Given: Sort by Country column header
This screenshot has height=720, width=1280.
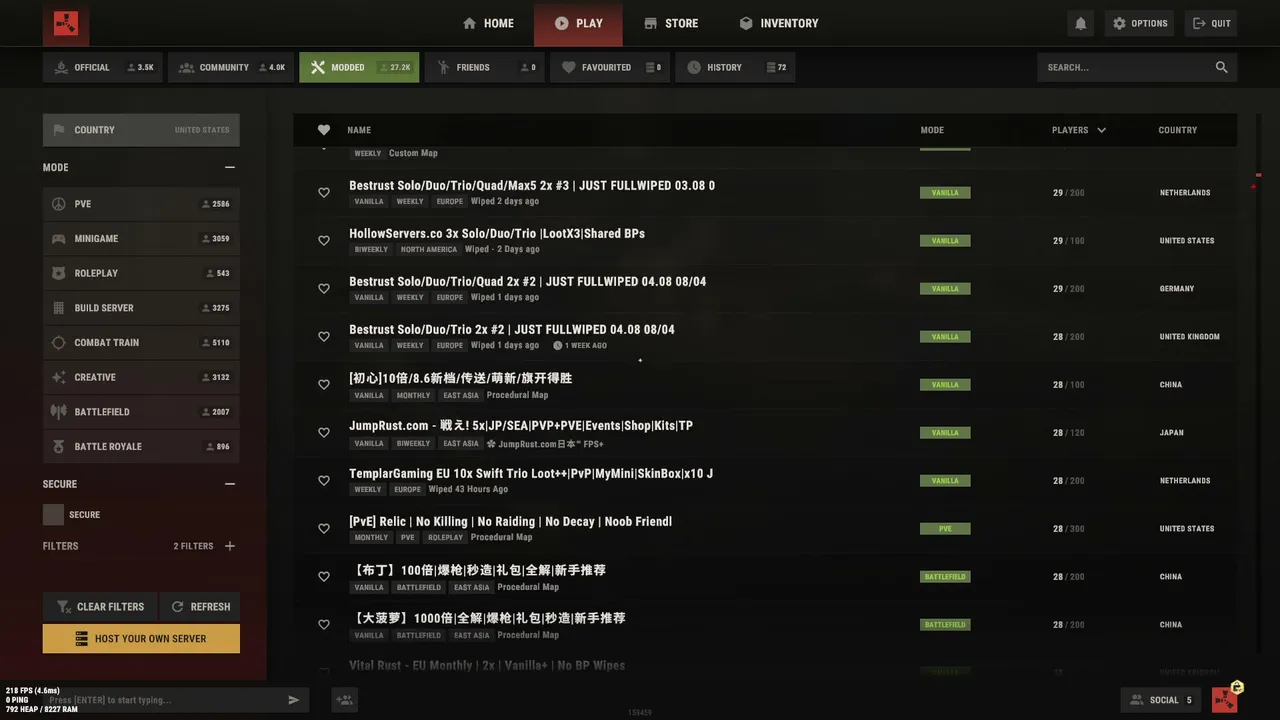Looking at the screenshot, I should (x=1178, y=130).
